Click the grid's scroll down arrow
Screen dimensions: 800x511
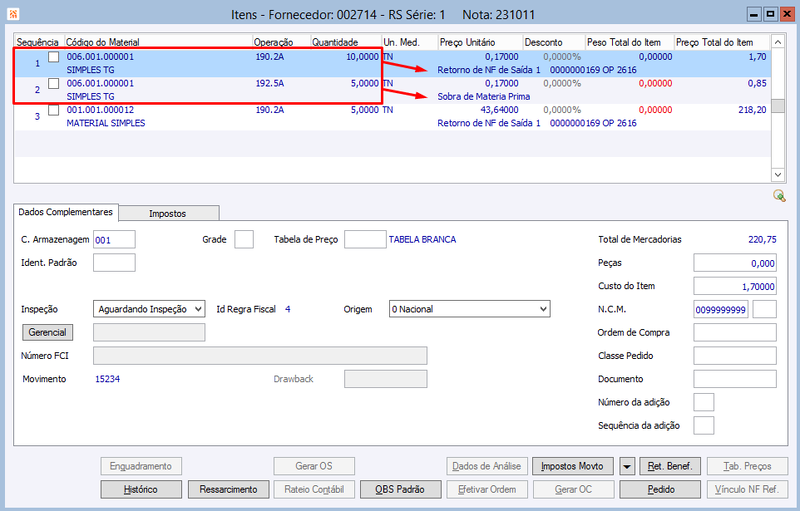778,174
